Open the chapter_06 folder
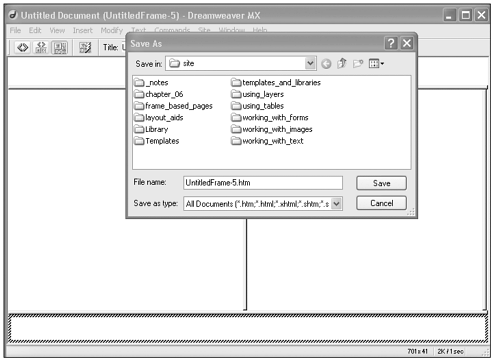 pos(159,94)
